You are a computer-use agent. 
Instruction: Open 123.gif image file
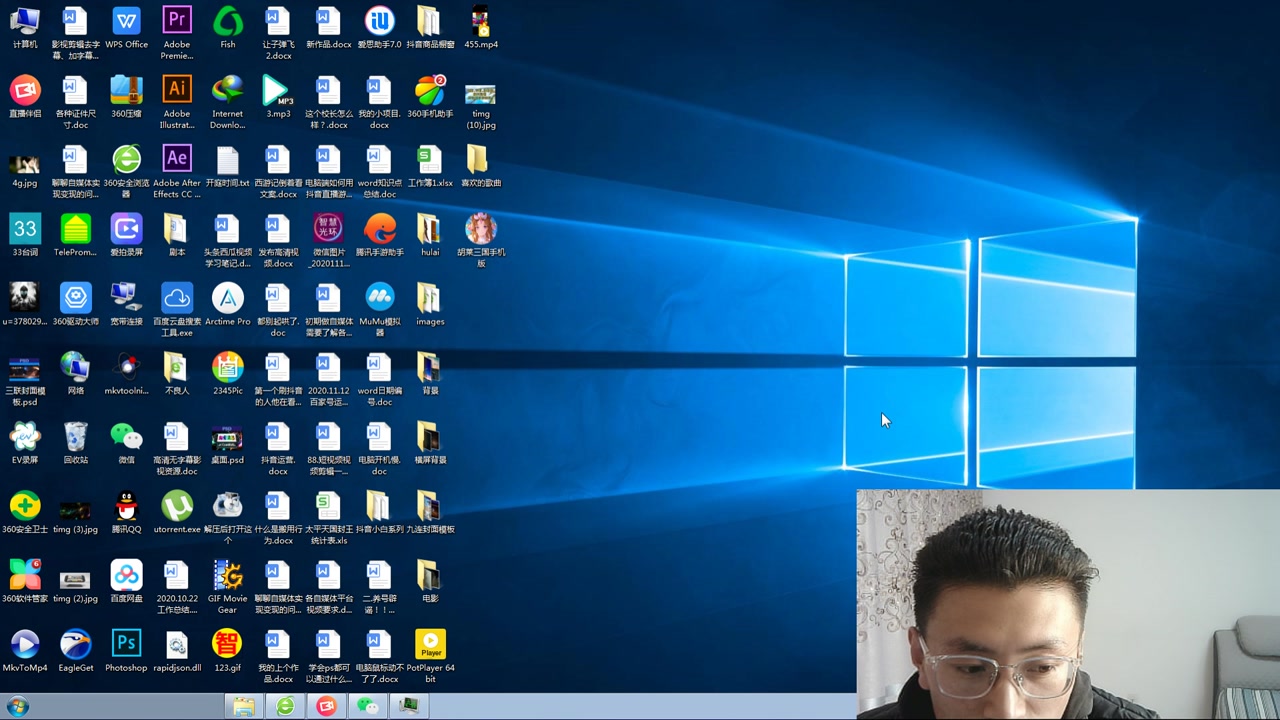click(x=228, y=649)
